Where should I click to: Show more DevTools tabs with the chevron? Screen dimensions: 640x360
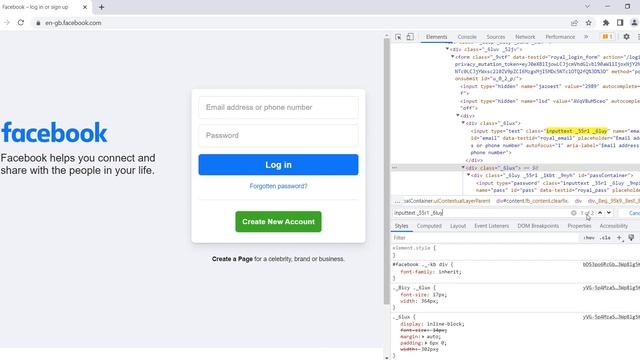point(586,37)
